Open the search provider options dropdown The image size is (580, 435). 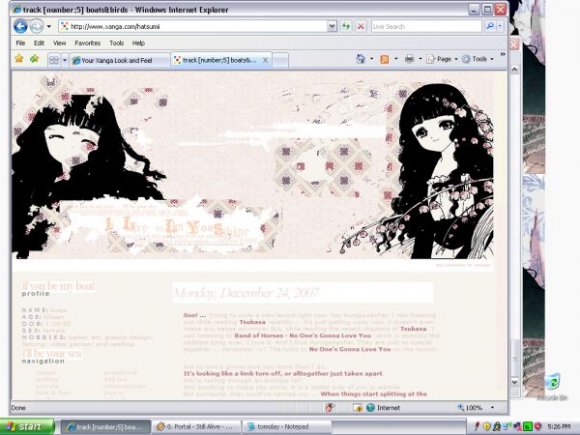point(500,26)
